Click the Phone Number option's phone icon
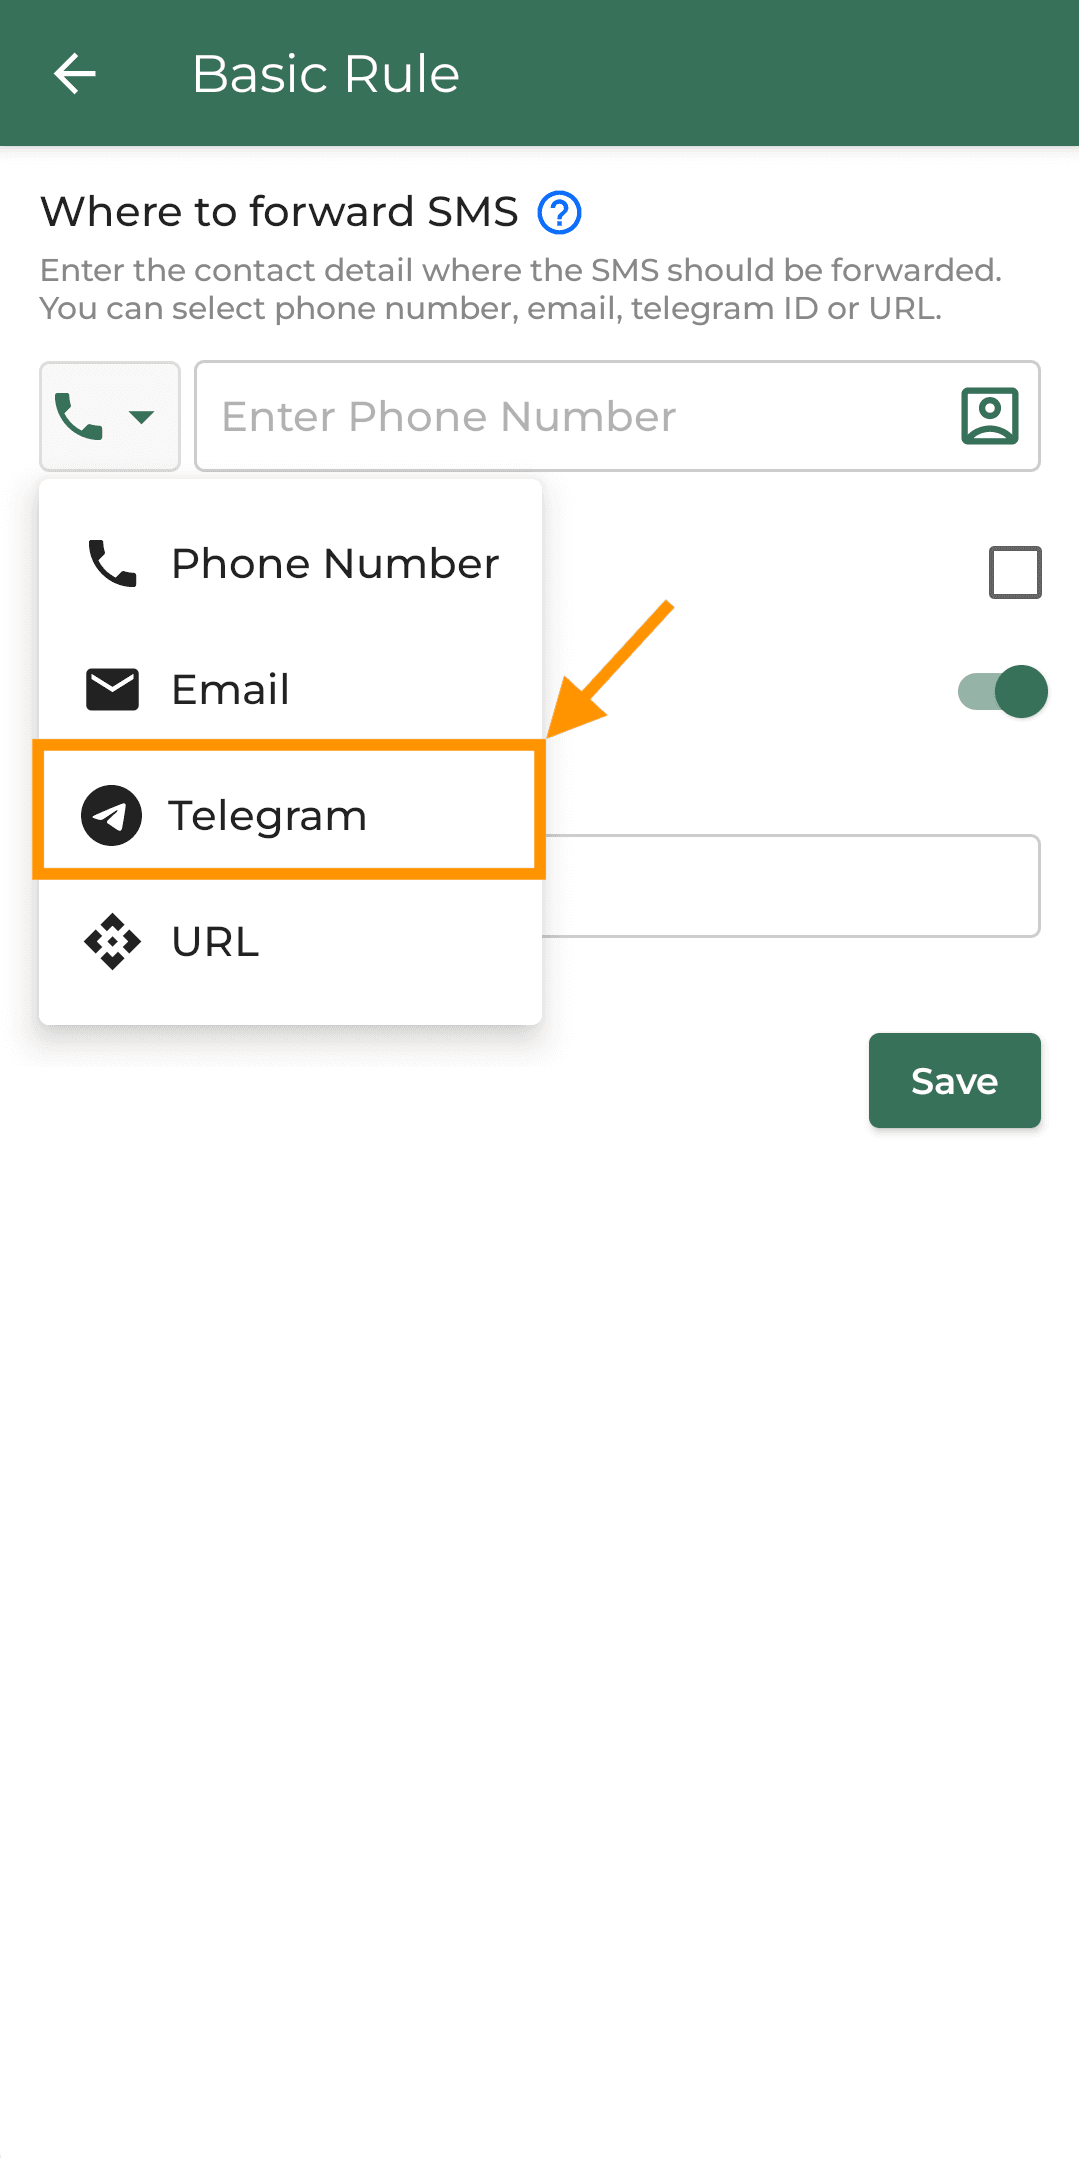 coord(110,562)
